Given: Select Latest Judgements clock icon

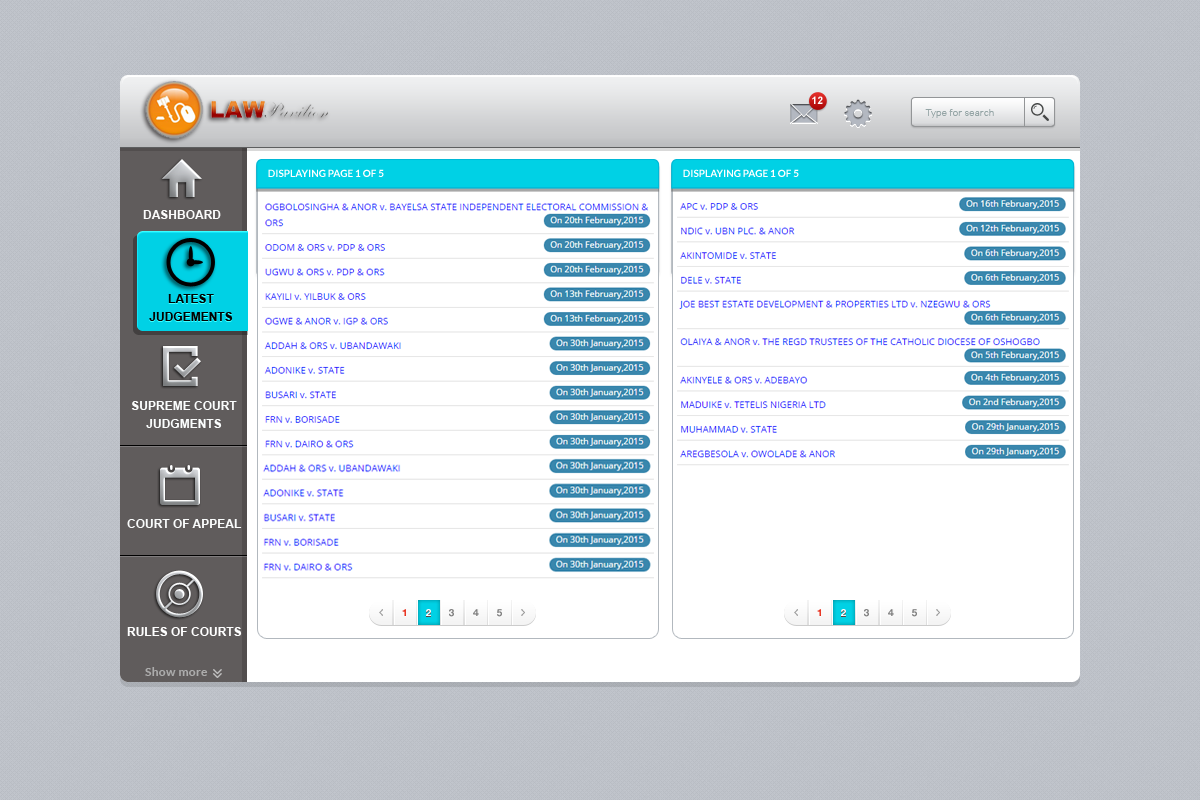Looking at the screenshot, I should 190,263.
